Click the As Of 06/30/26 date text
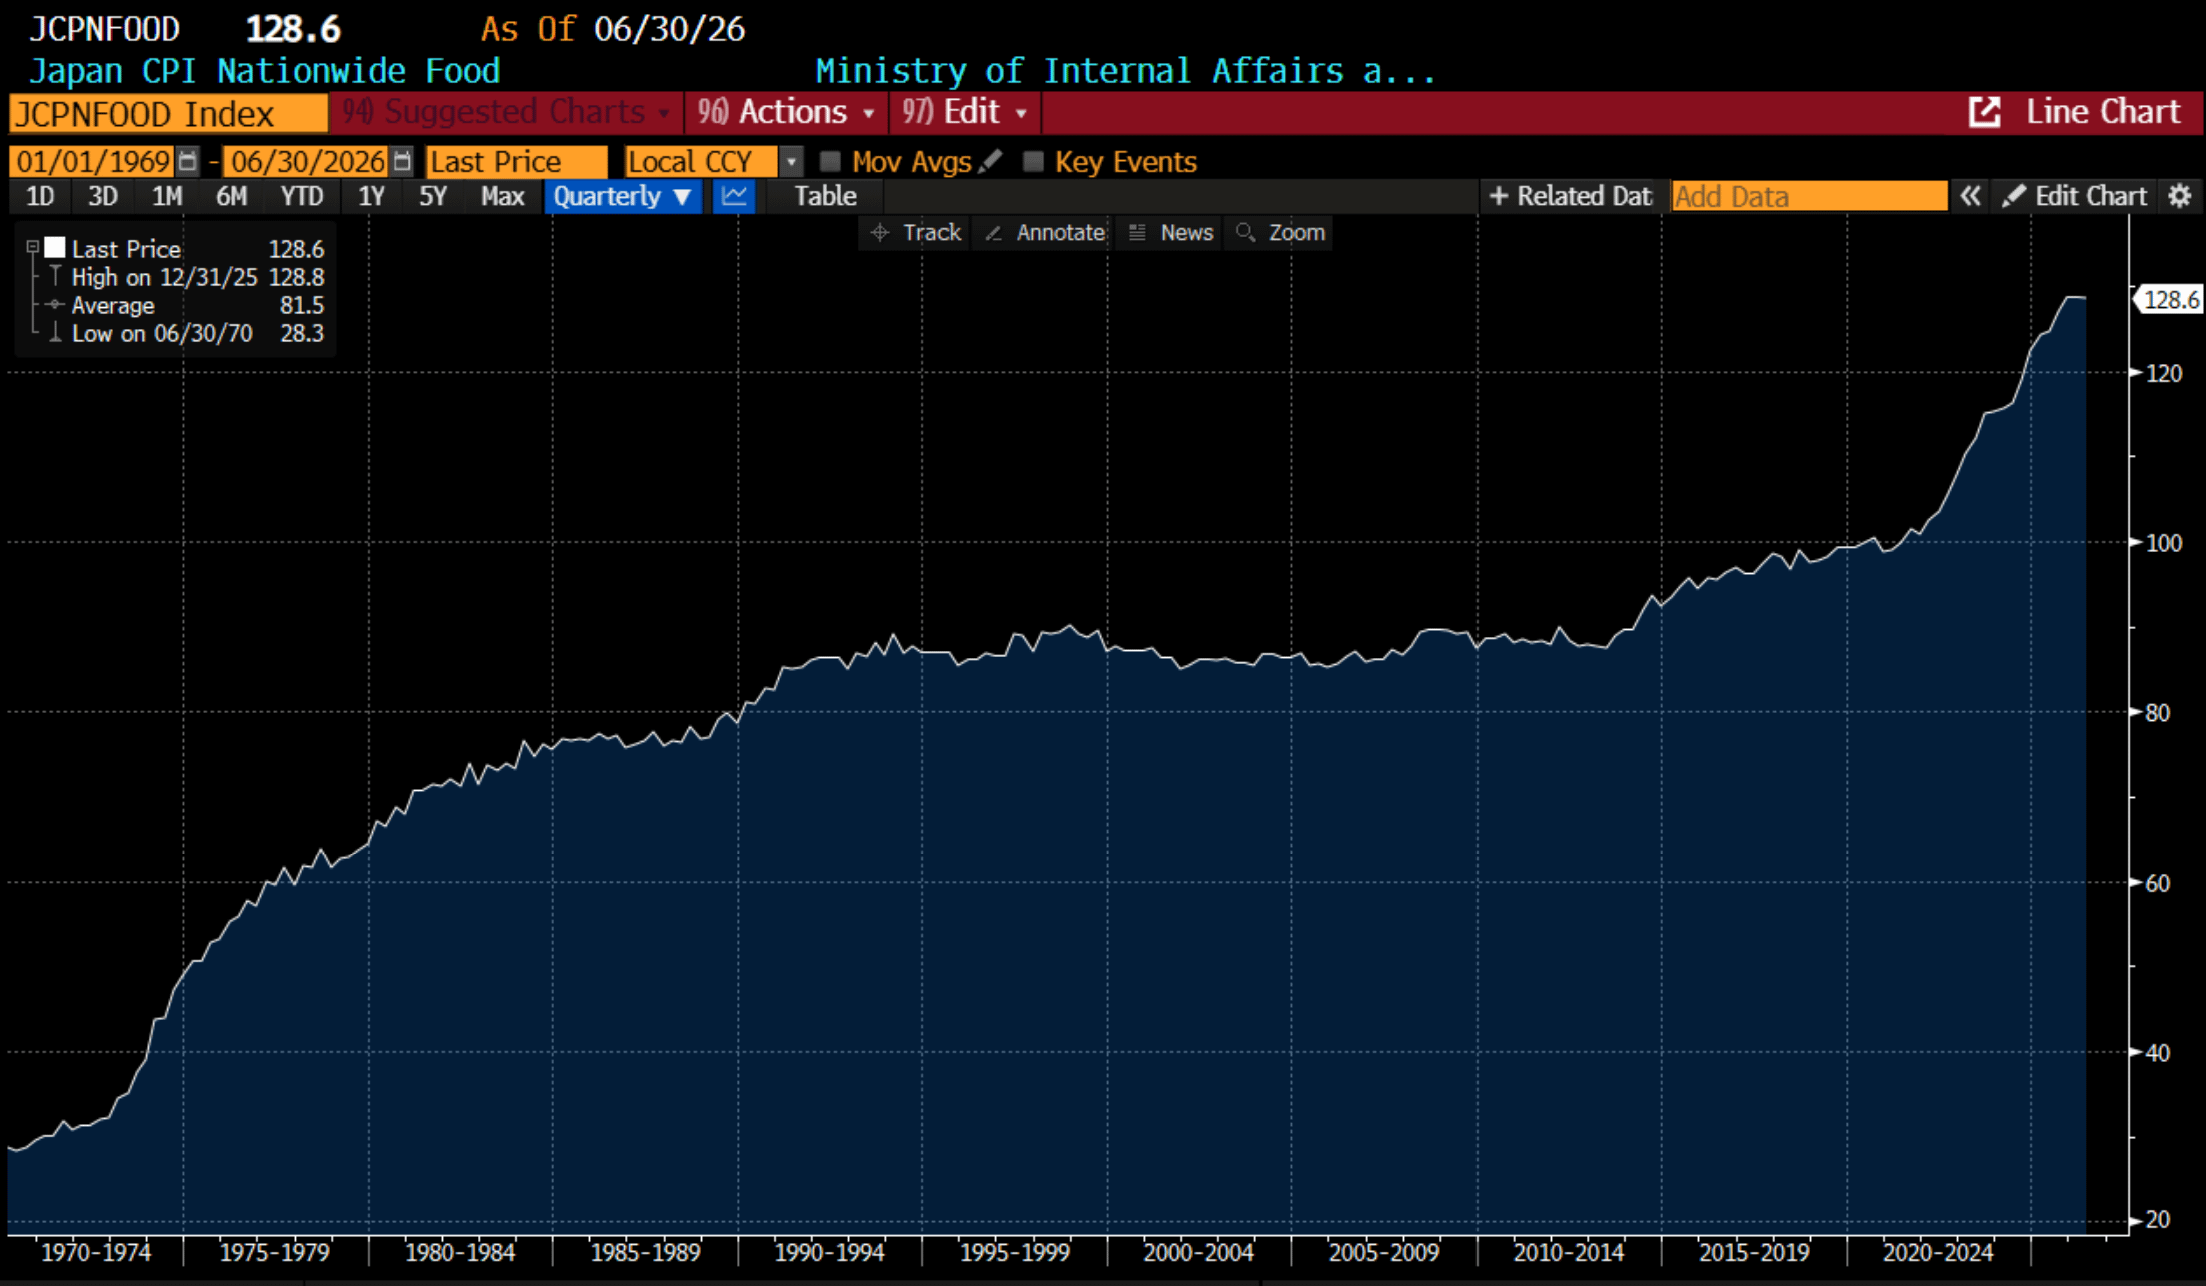This screenshot has height=1286, width=2206. tap(613, 29)
